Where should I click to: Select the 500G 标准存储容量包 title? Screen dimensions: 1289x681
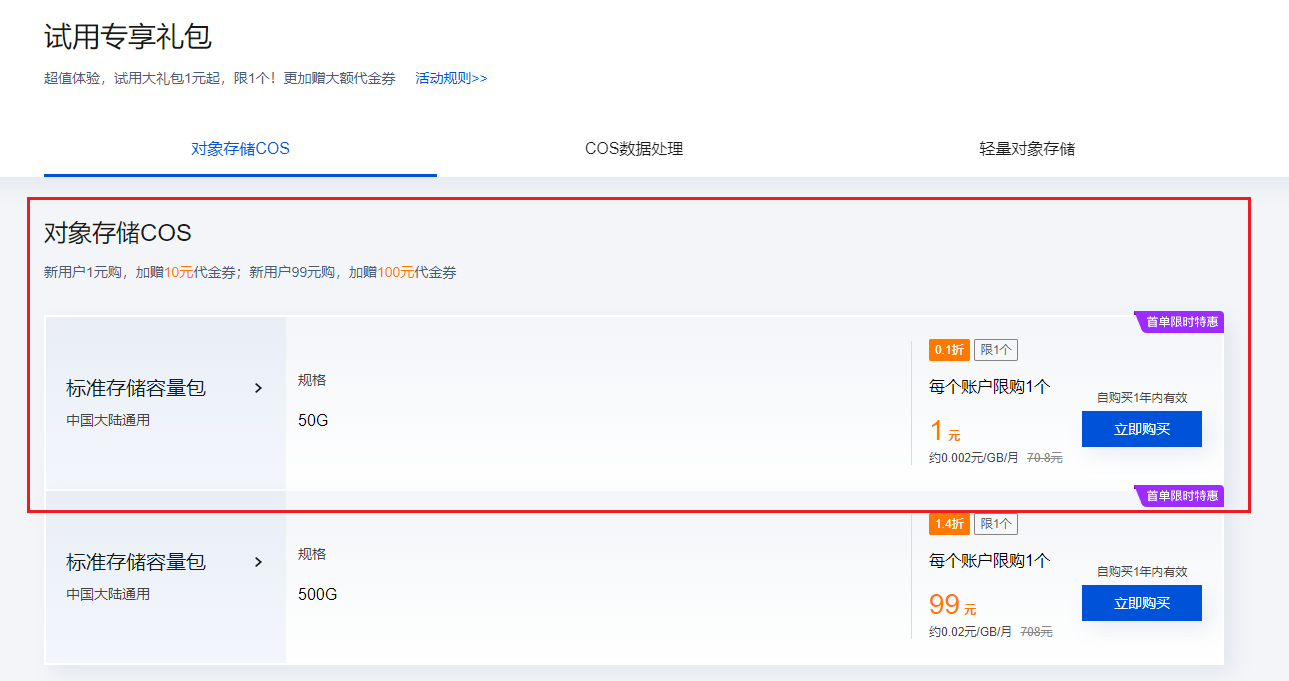click(136, 562)
